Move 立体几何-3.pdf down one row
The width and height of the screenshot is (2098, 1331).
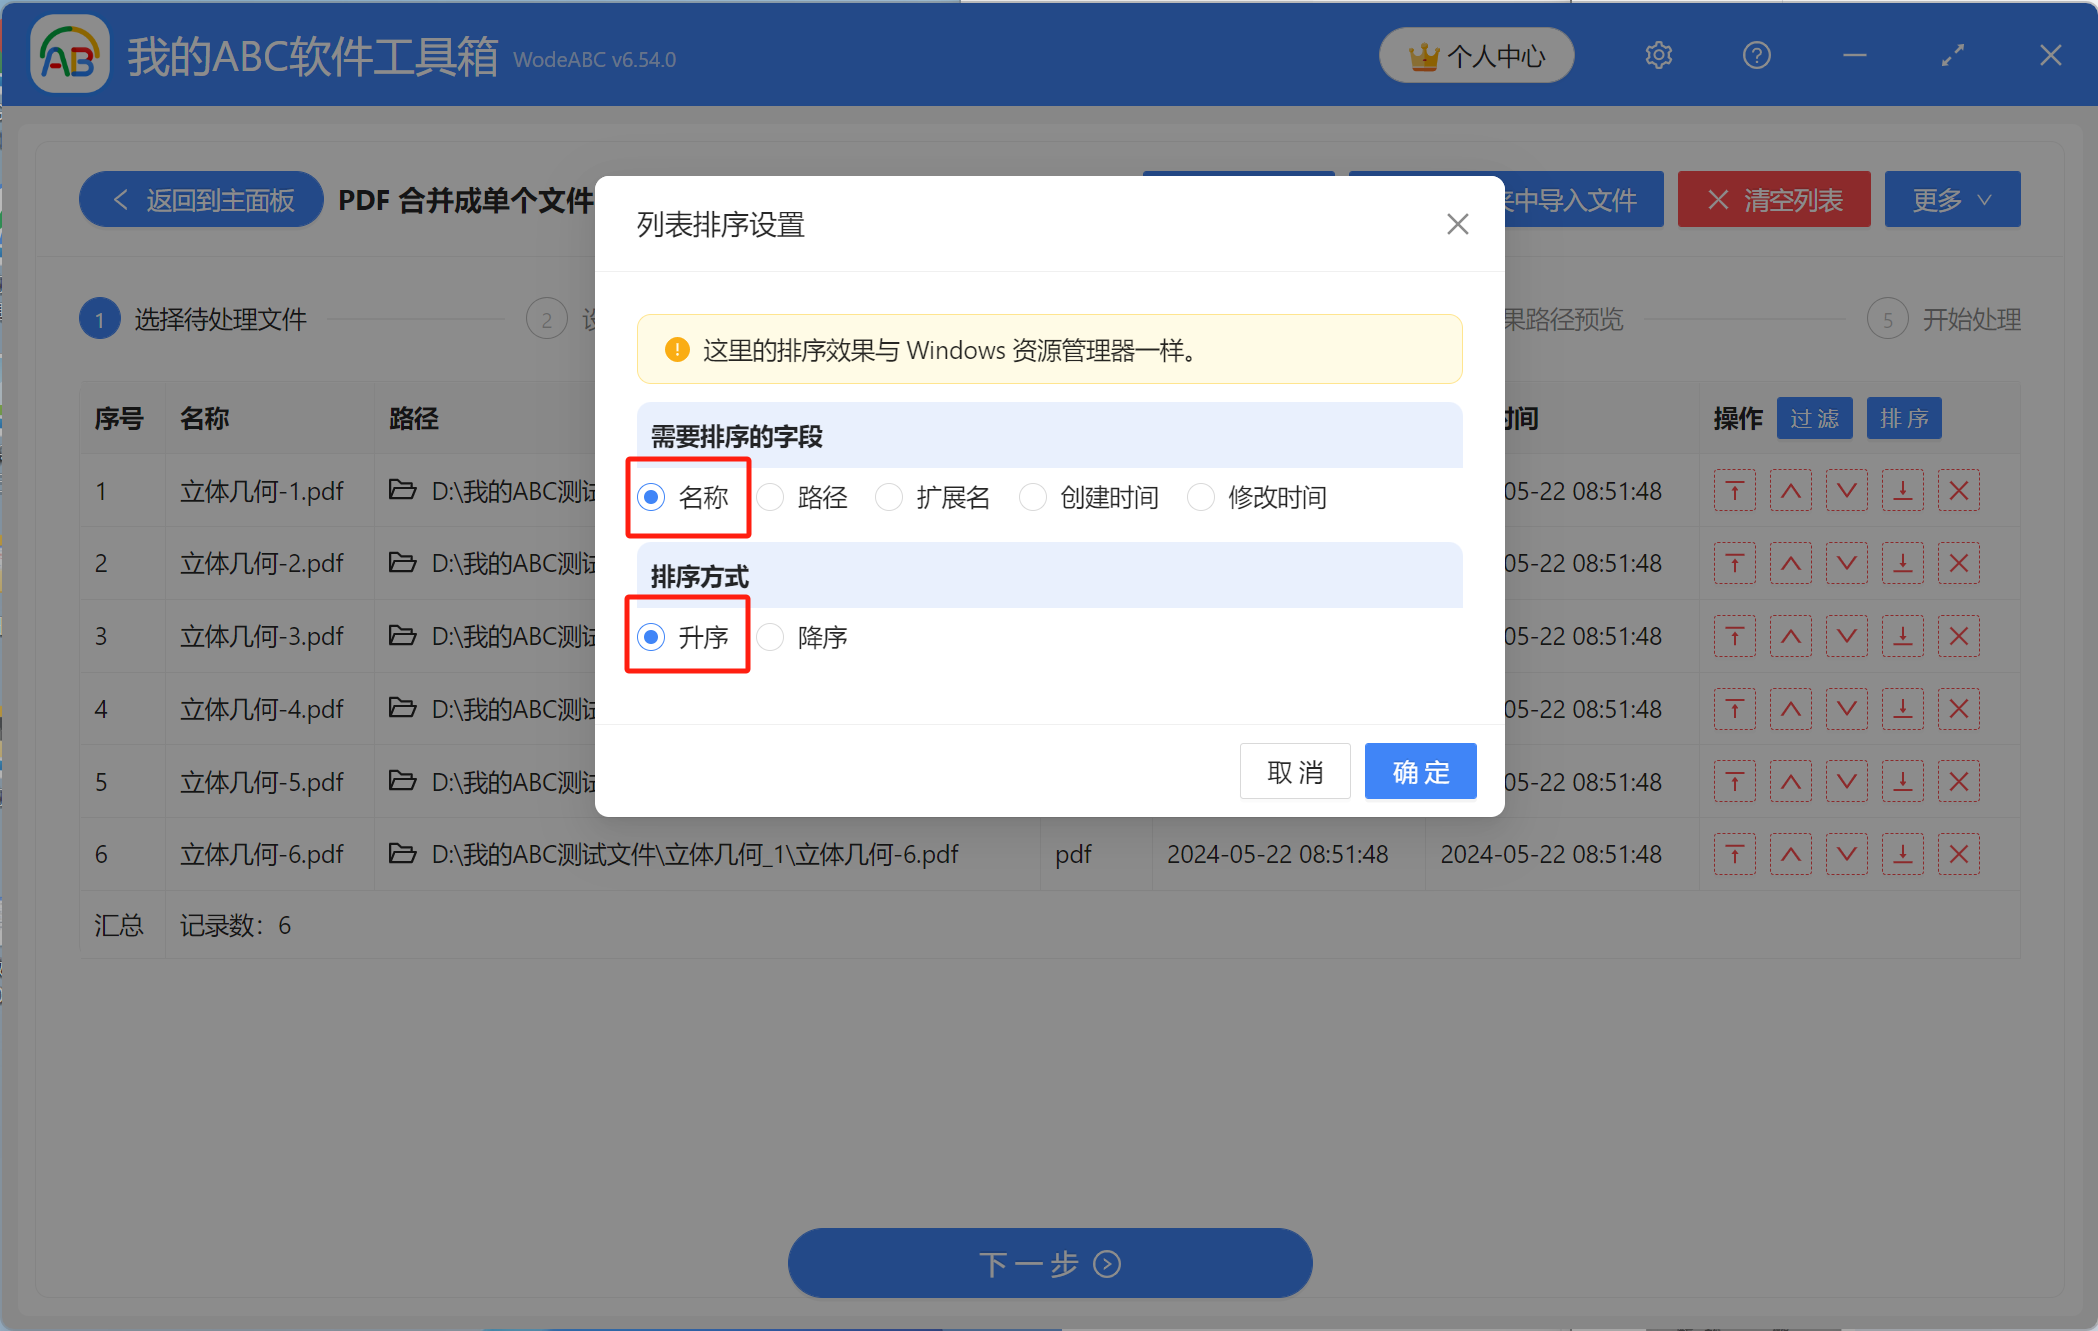pyautogui.click(x=1847, y=636)
